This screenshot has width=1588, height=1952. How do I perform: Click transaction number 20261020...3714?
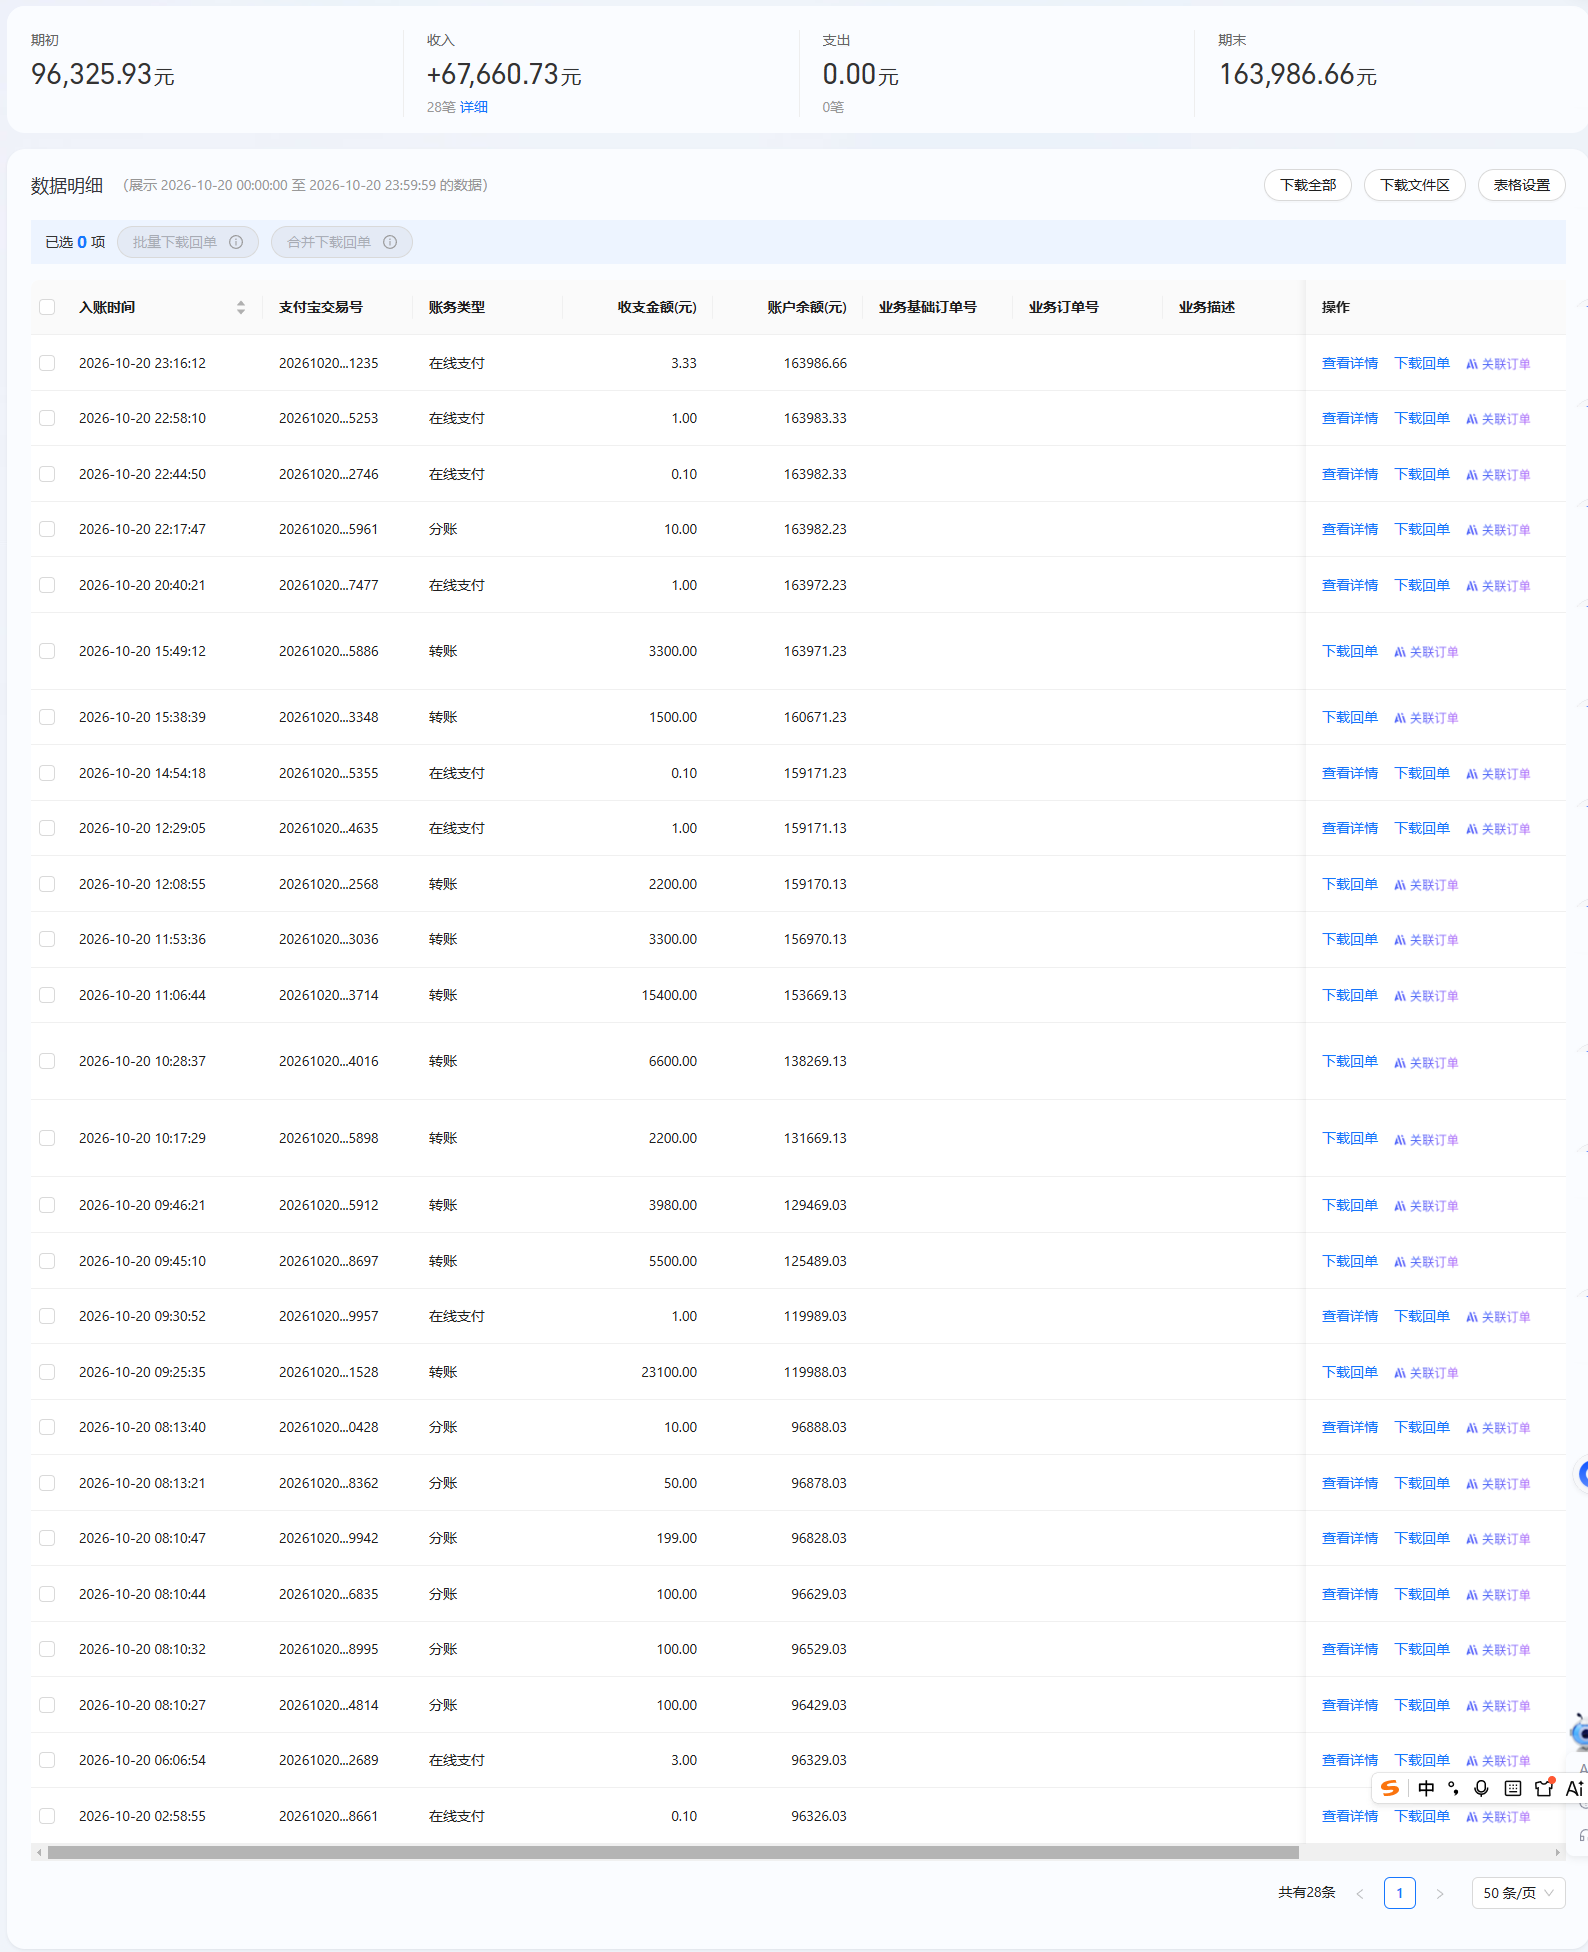pyautogui.click(x=329, y=995)
